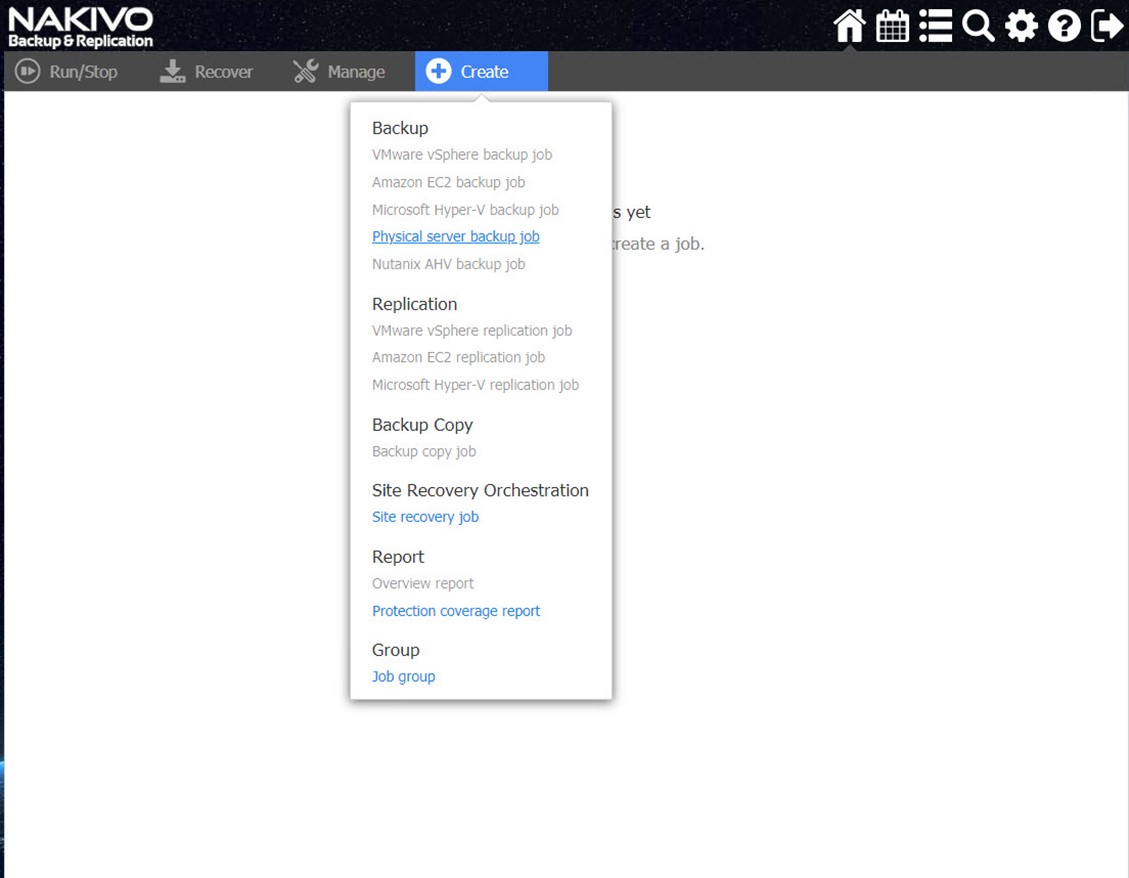The image size is (1129, 878).
Task: Open the Calendar icon in header
Action: 892,26
